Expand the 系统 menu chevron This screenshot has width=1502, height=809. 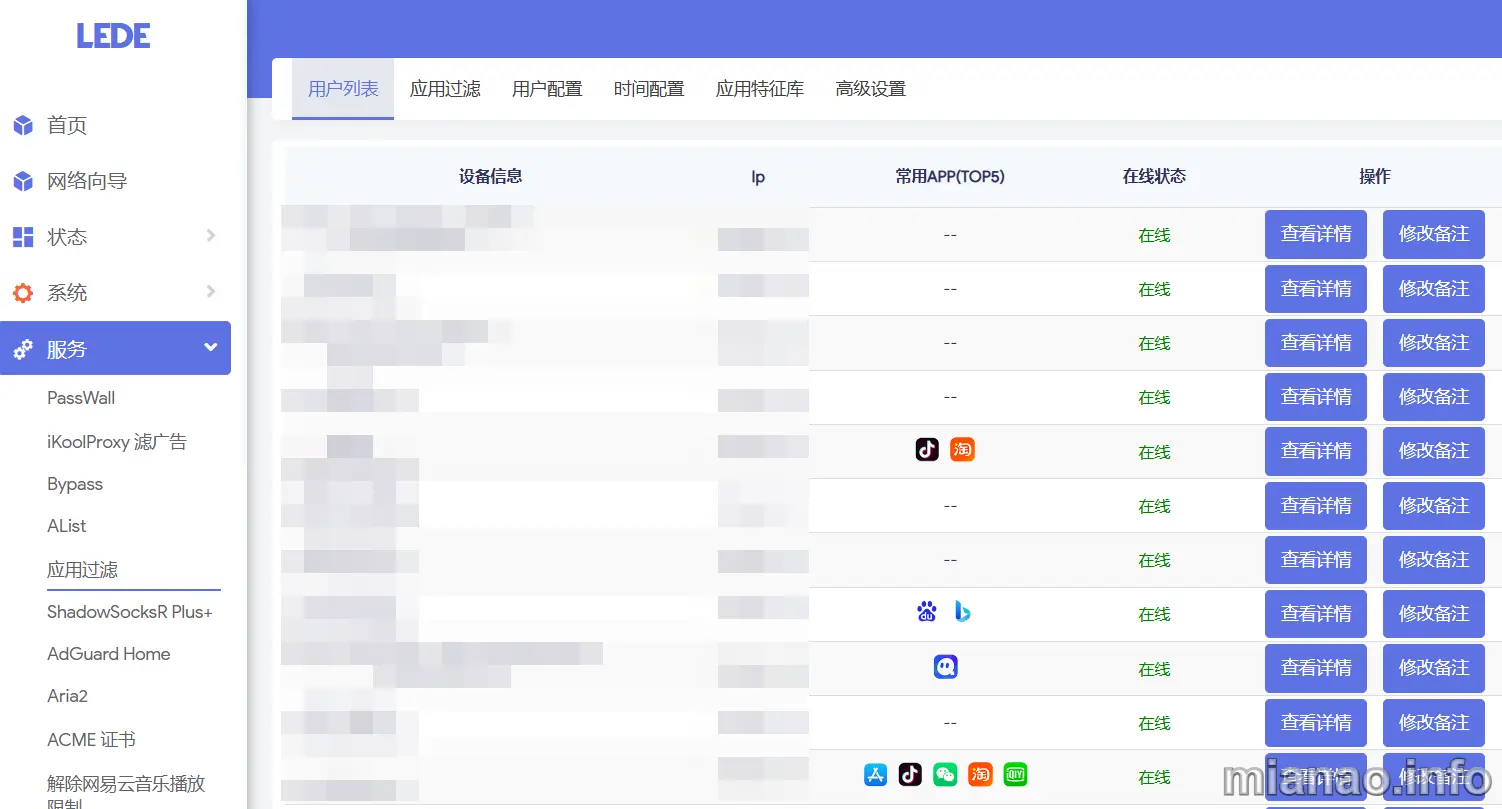211,292
